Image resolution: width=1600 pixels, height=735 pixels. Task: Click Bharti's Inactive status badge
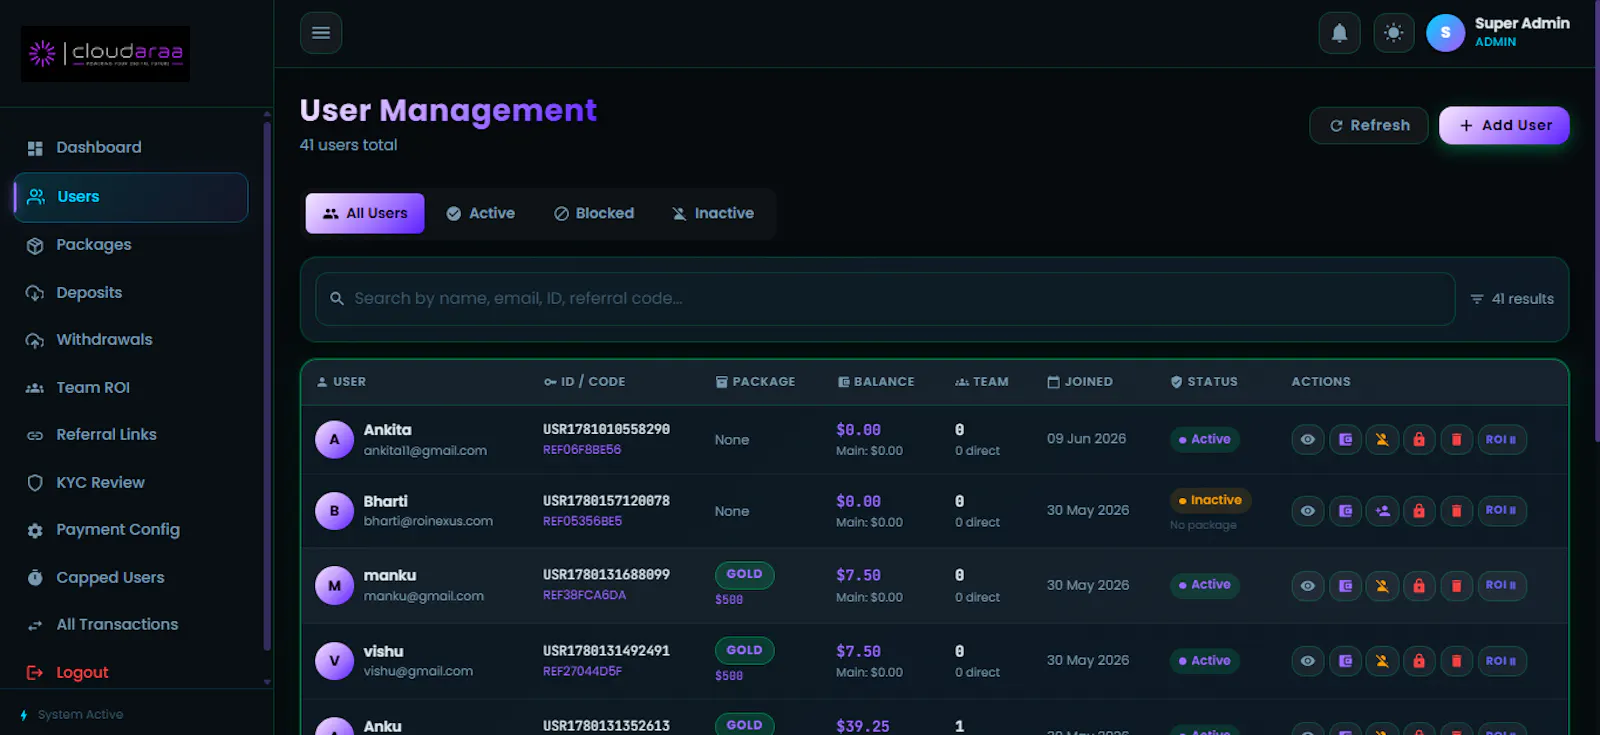pos(1210,501)
